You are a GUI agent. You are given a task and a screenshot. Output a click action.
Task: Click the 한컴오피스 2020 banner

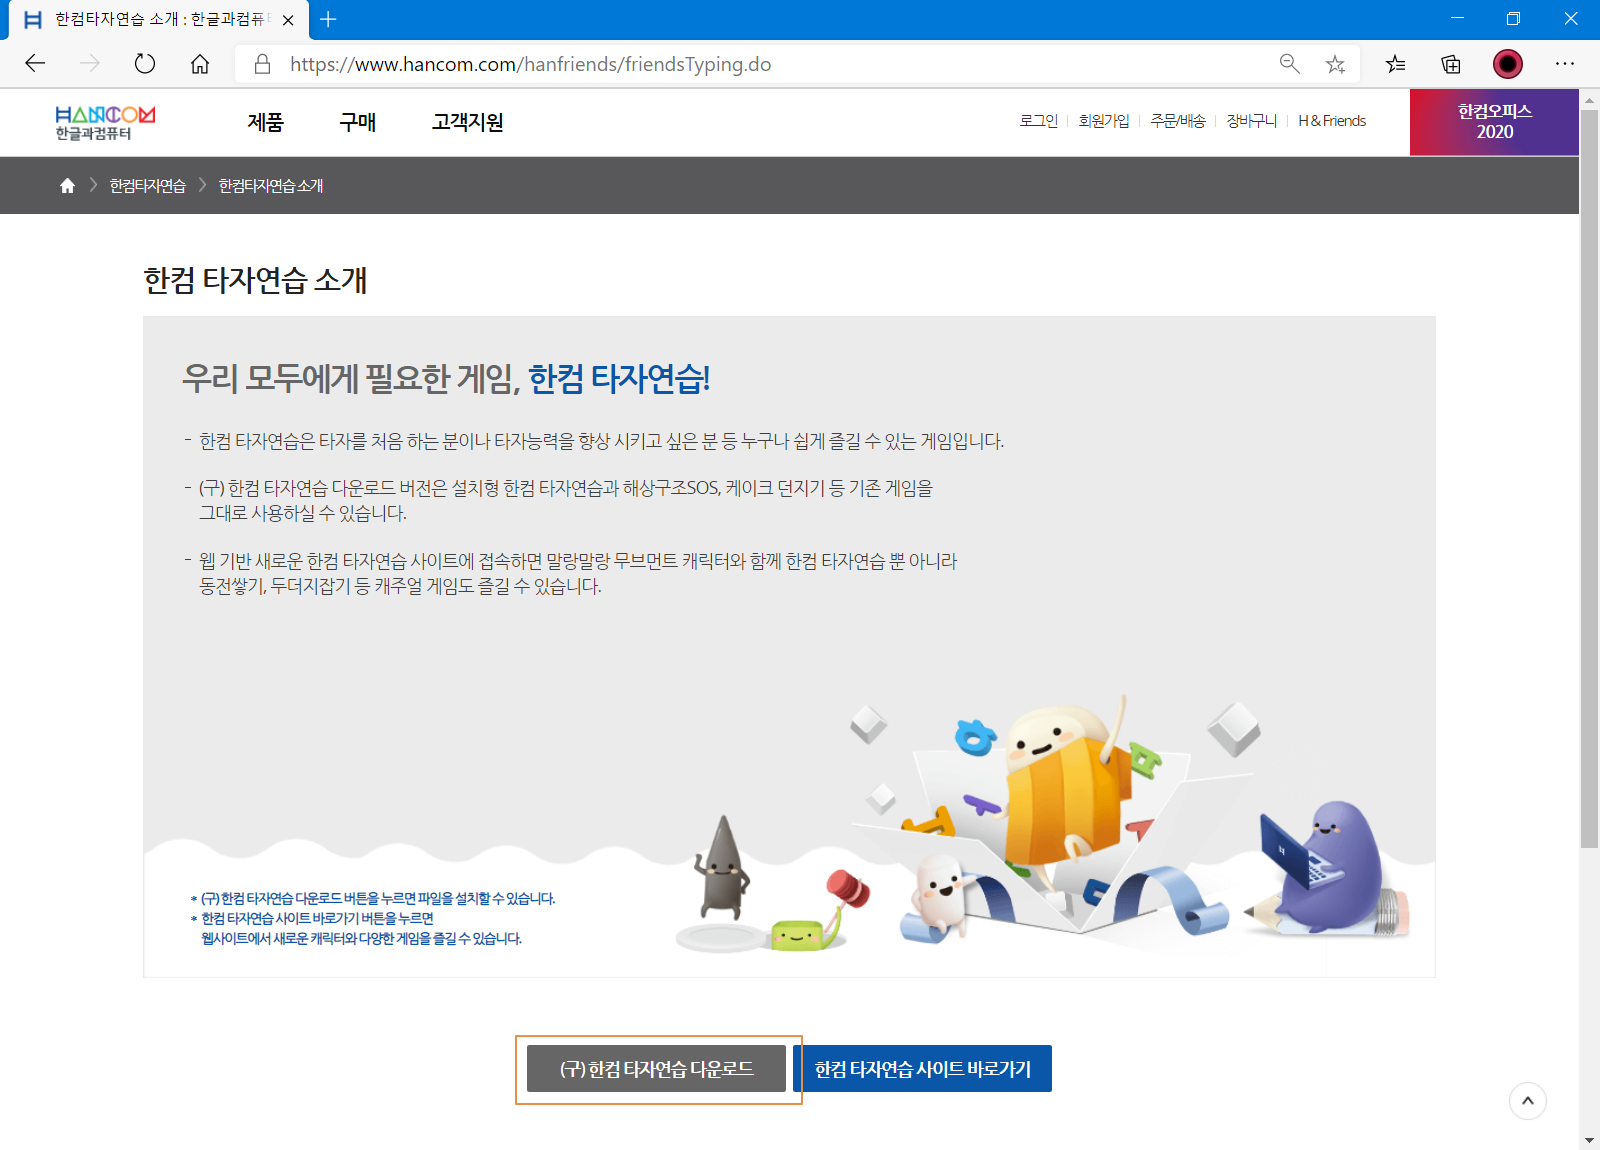point(1494,122)
